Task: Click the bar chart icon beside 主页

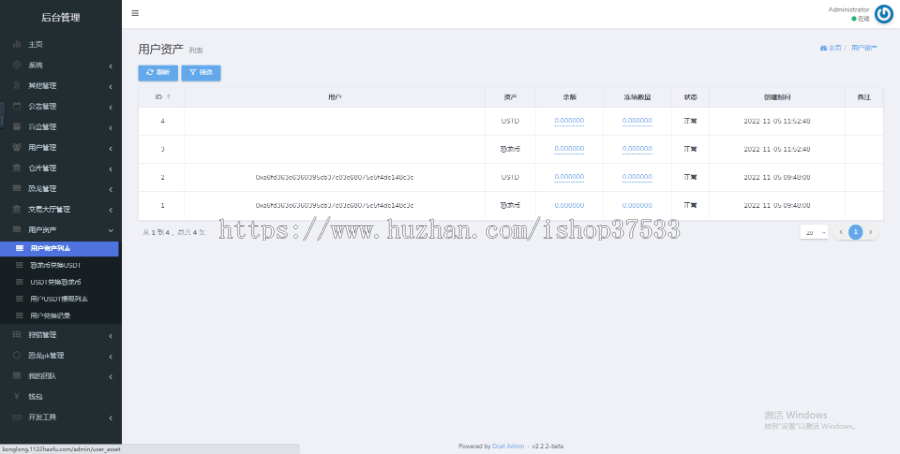Action: (x=17, y=44)
